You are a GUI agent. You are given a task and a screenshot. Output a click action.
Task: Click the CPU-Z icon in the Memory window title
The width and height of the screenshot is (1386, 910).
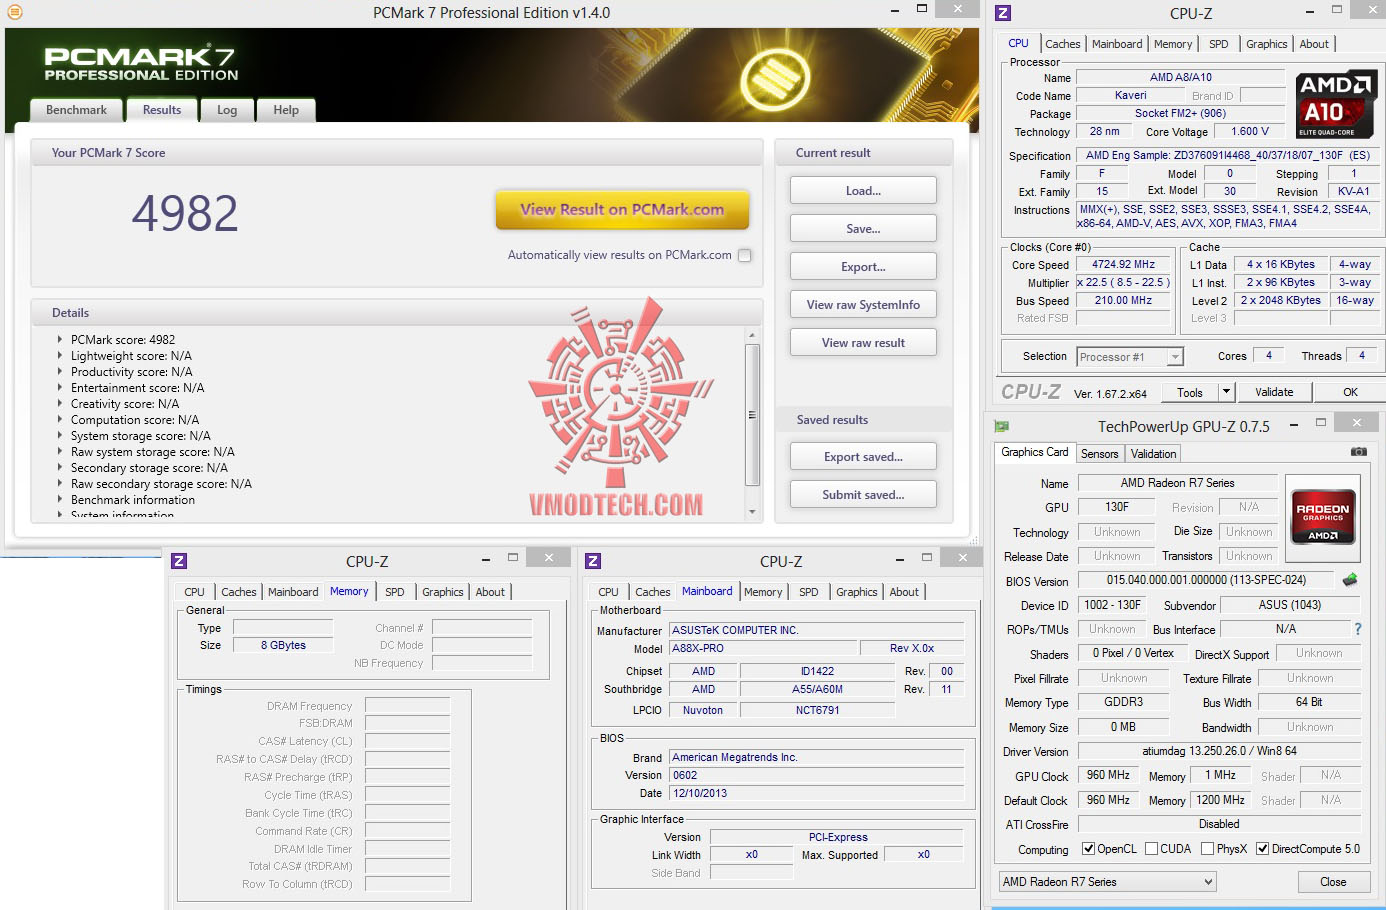tap(179, 561)
